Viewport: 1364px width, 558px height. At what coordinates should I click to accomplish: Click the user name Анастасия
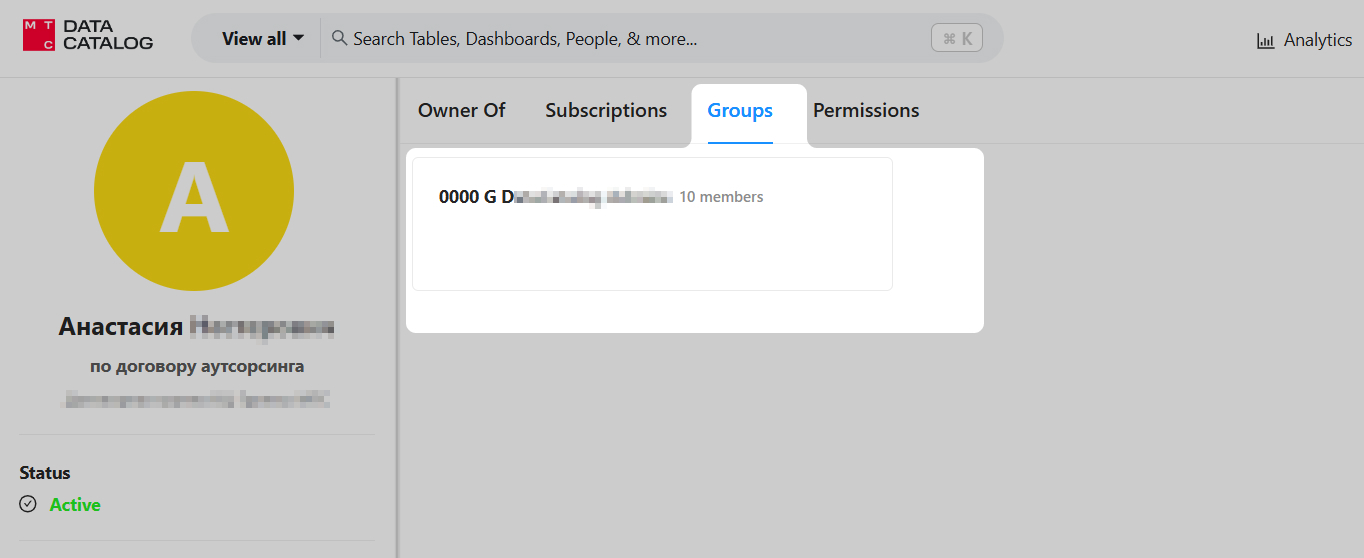click(121, 327)
